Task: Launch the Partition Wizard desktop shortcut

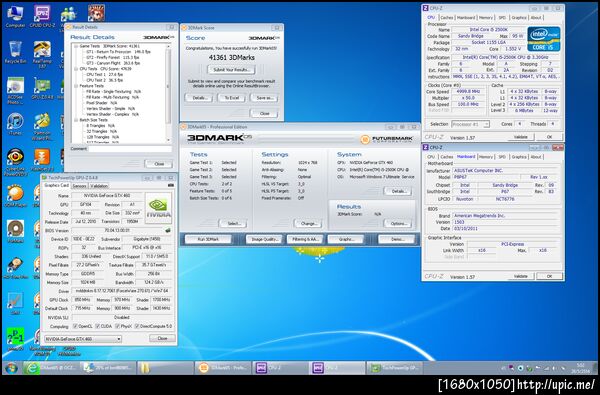Action: tap(42, 127)
